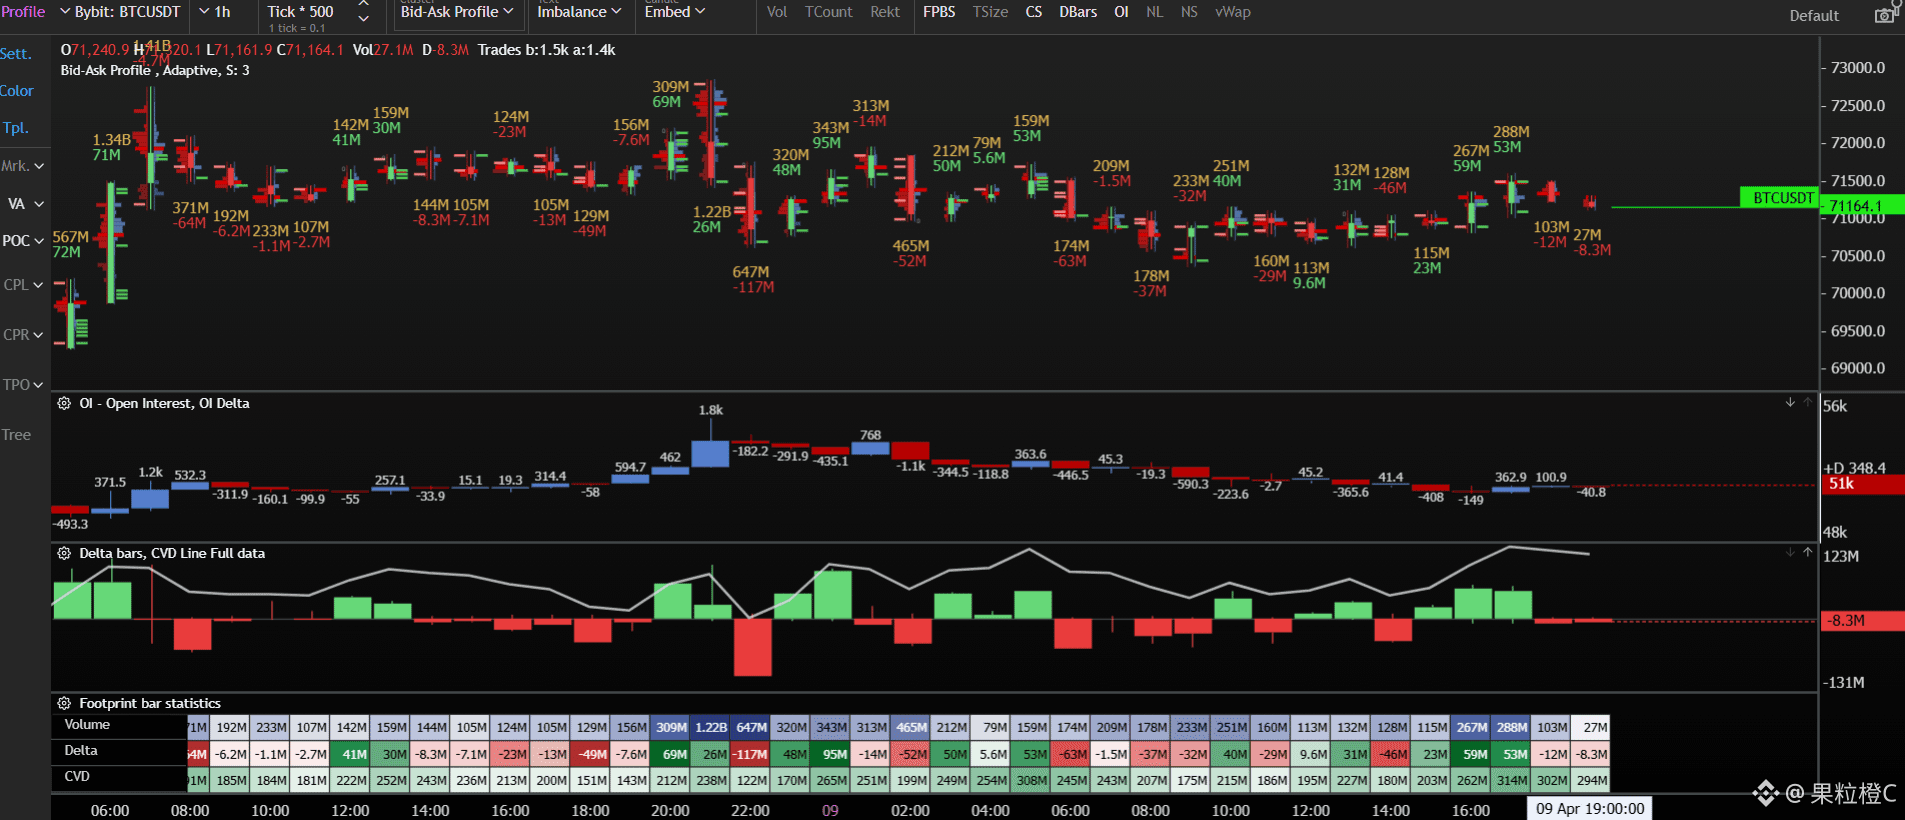
Task: Toggle the CS indicator
Action: pyautogui.click(x=1034, y=12)
